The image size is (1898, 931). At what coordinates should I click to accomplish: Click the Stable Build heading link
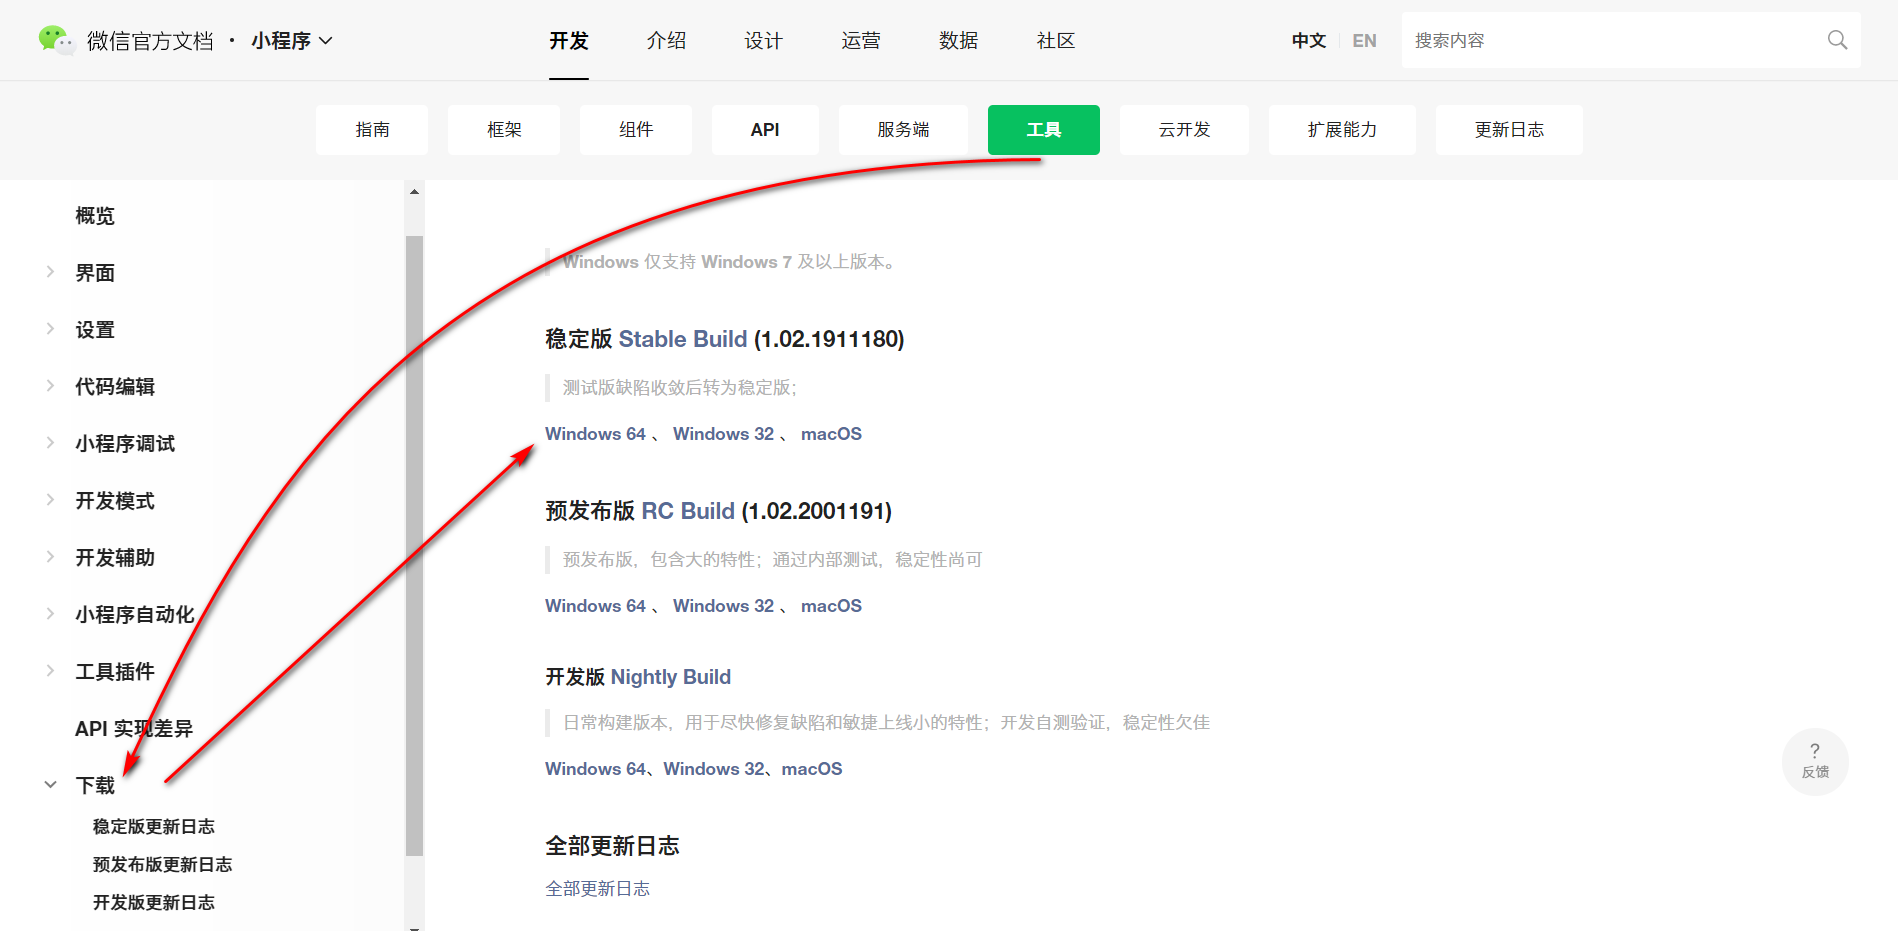683,339
